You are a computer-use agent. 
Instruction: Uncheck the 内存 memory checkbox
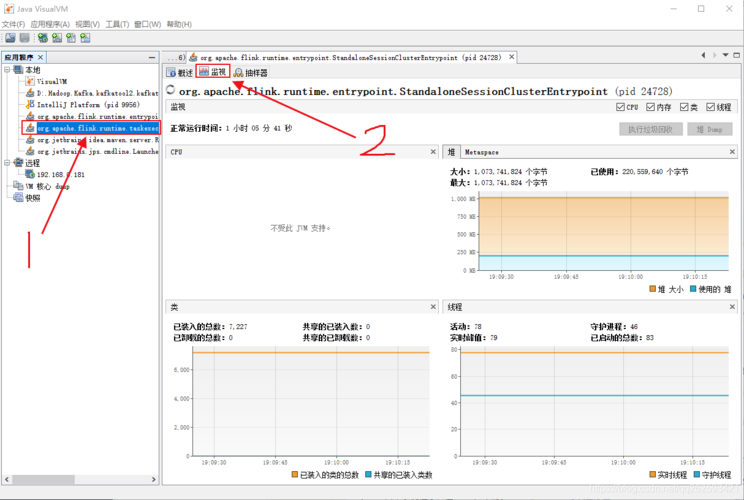[651, 107]
